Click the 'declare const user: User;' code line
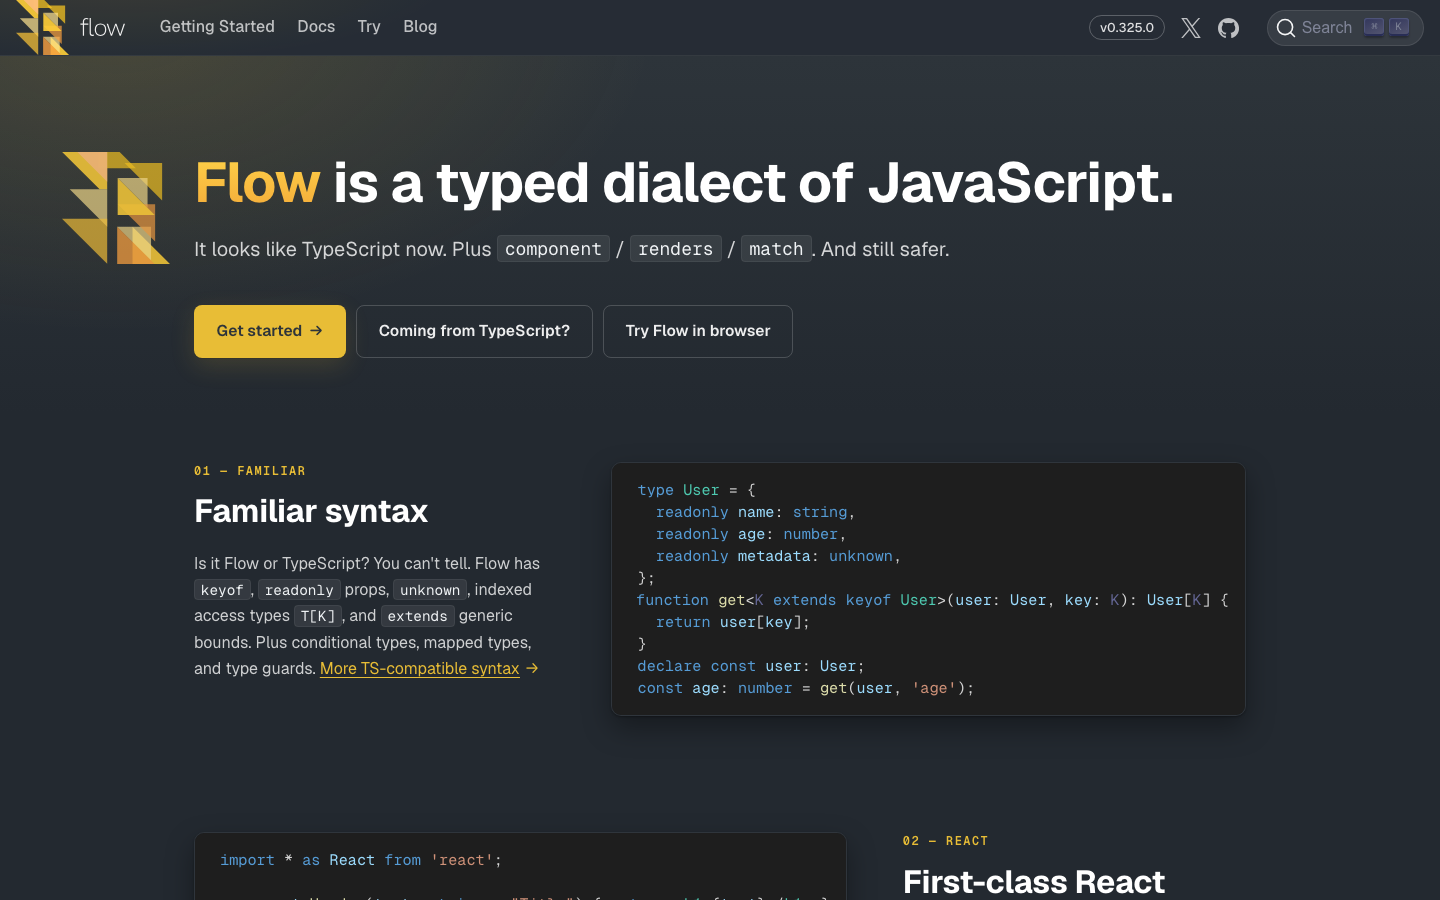Viewport: 1440px width, 900px height. [x=751, y=666]
